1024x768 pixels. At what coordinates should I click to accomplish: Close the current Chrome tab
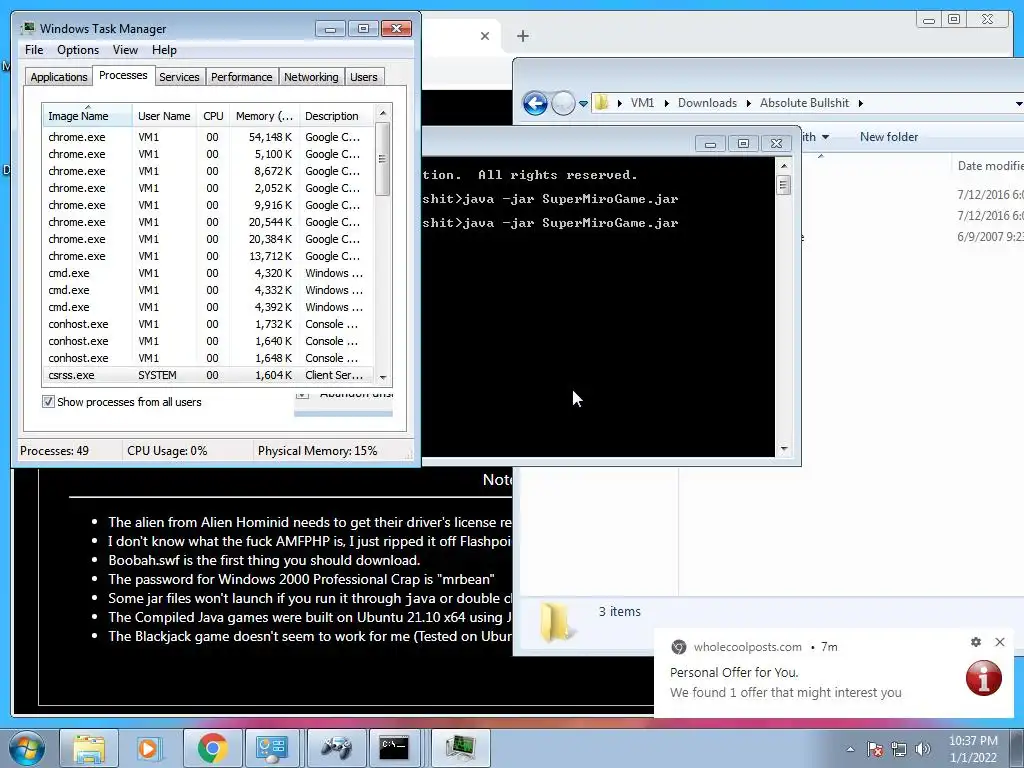tap(485, 36)
